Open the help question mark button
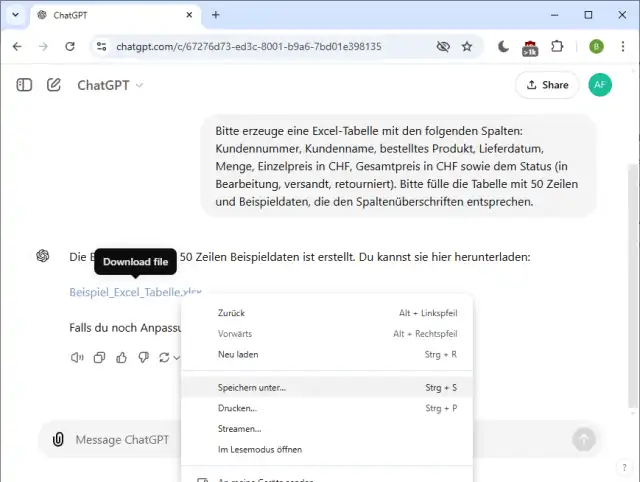Viewport: 640px width, 482px height. pos(624,467)
